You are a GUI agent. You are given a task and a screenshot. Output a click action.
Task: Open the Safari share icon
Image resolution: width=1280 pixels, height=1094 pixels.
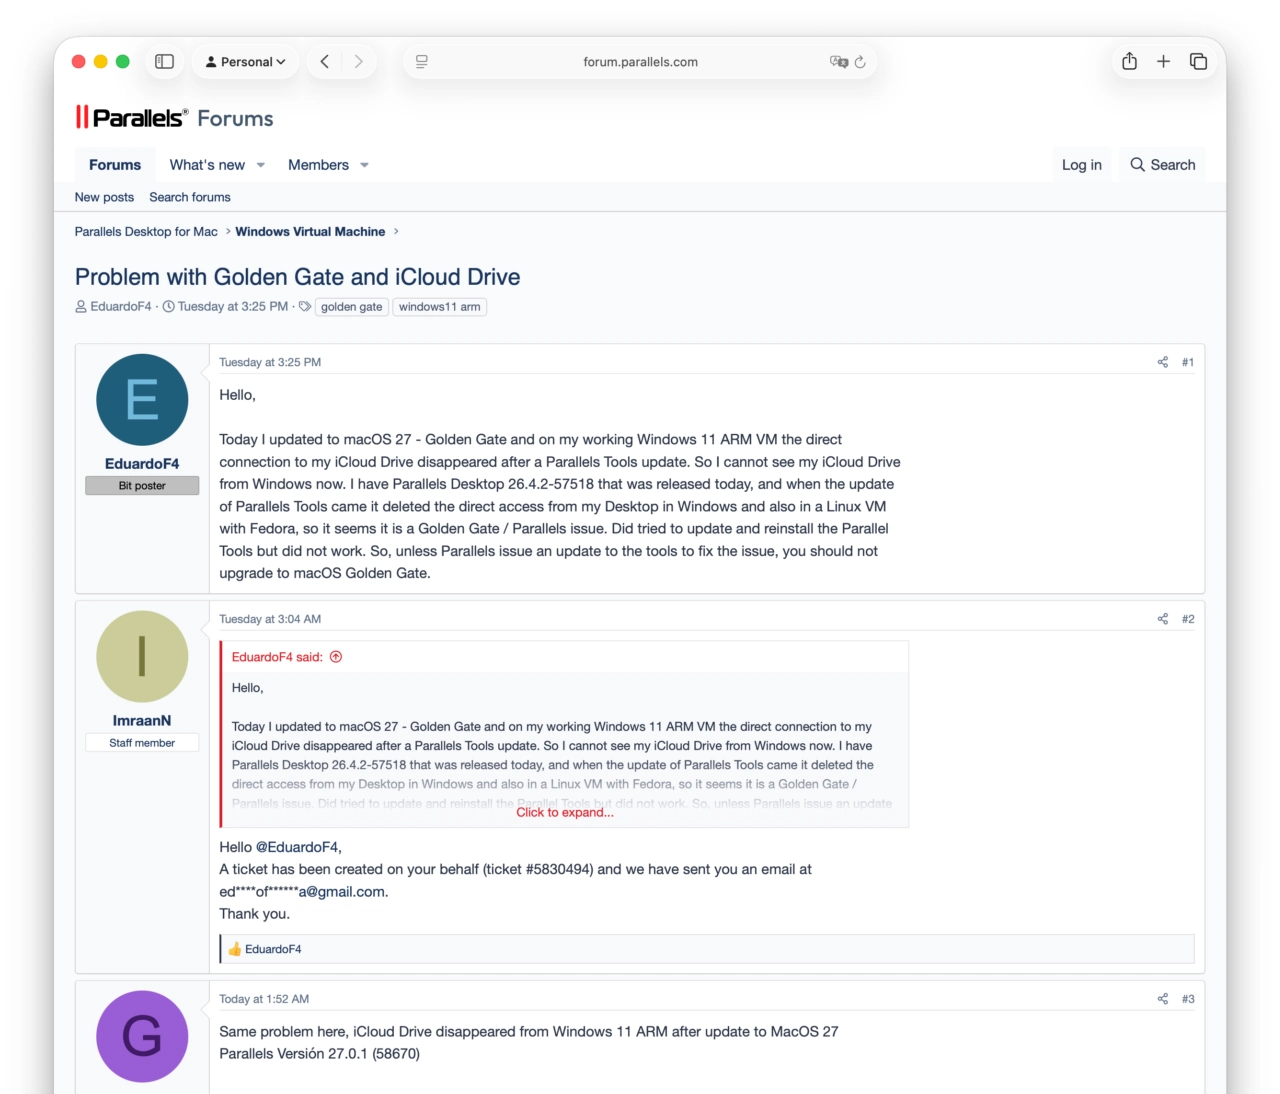coord(1129,62)
